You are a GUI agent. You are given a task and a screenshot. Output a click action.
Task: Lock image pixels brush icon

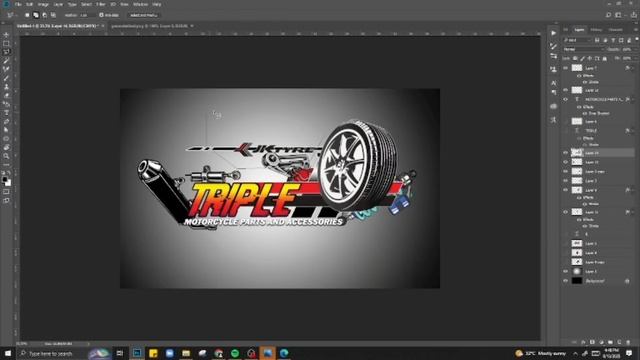582,58
